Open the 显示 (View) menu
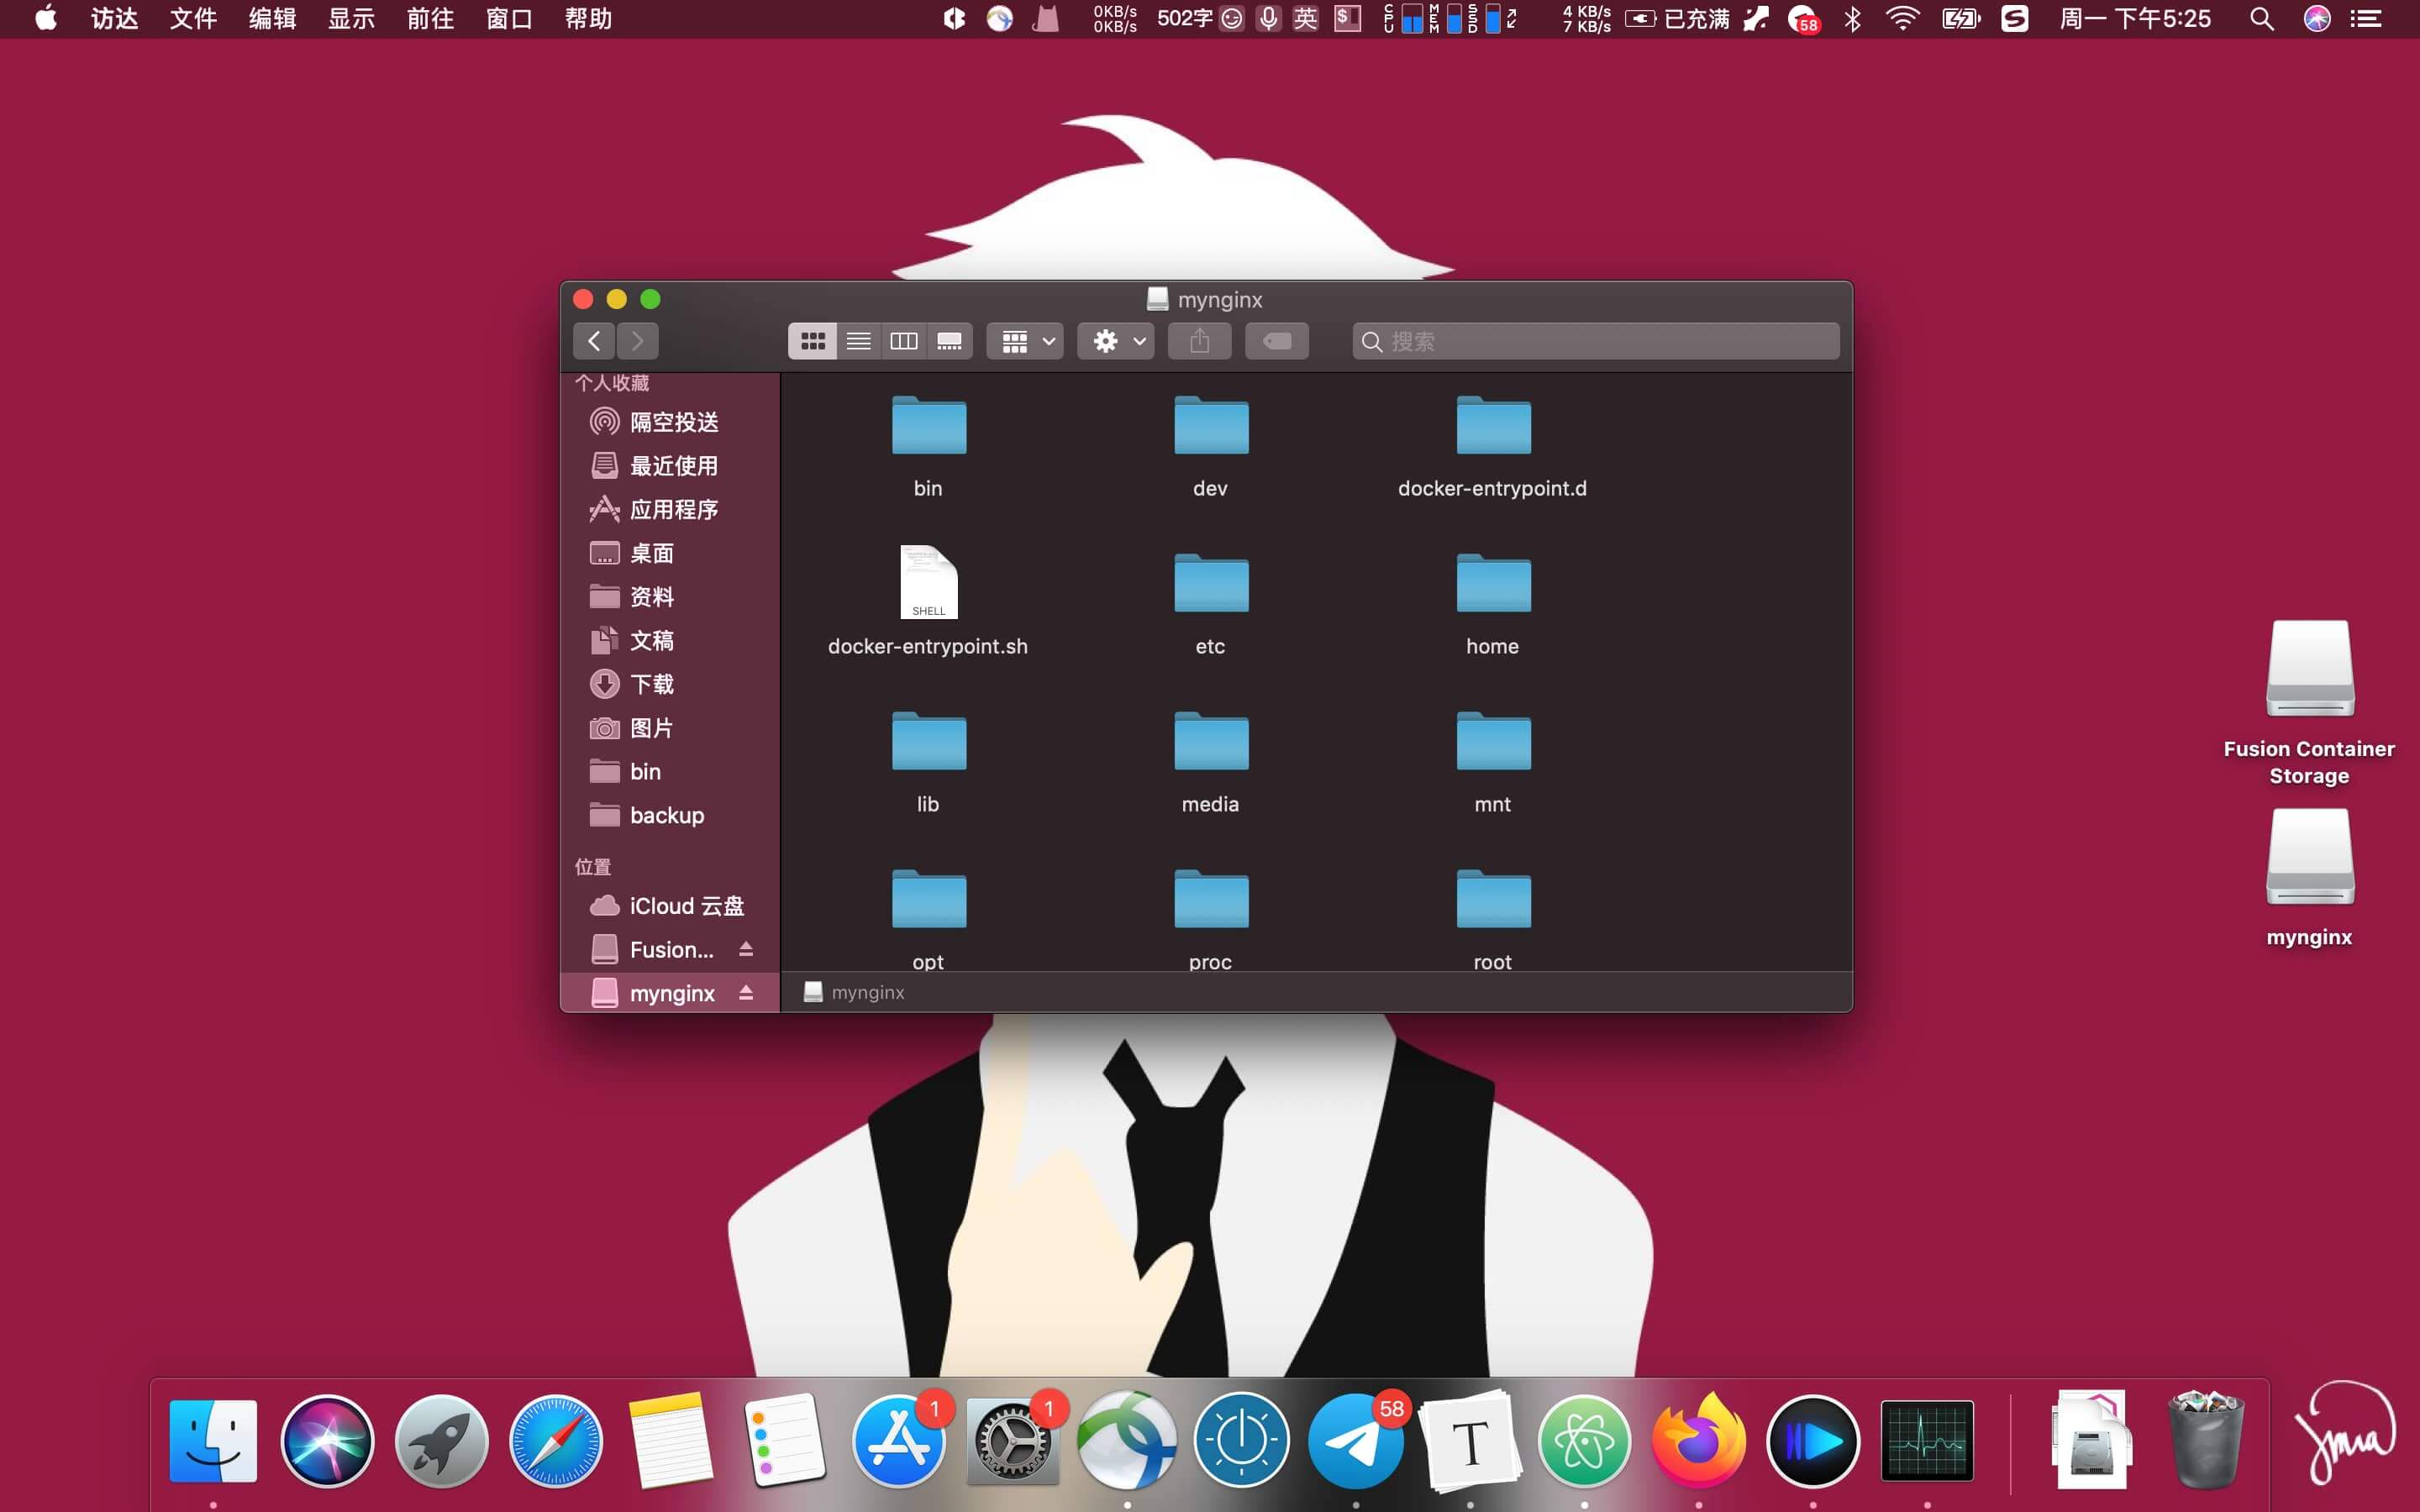This screenshot has height=1512, width=2420. (x=351, y=19)
